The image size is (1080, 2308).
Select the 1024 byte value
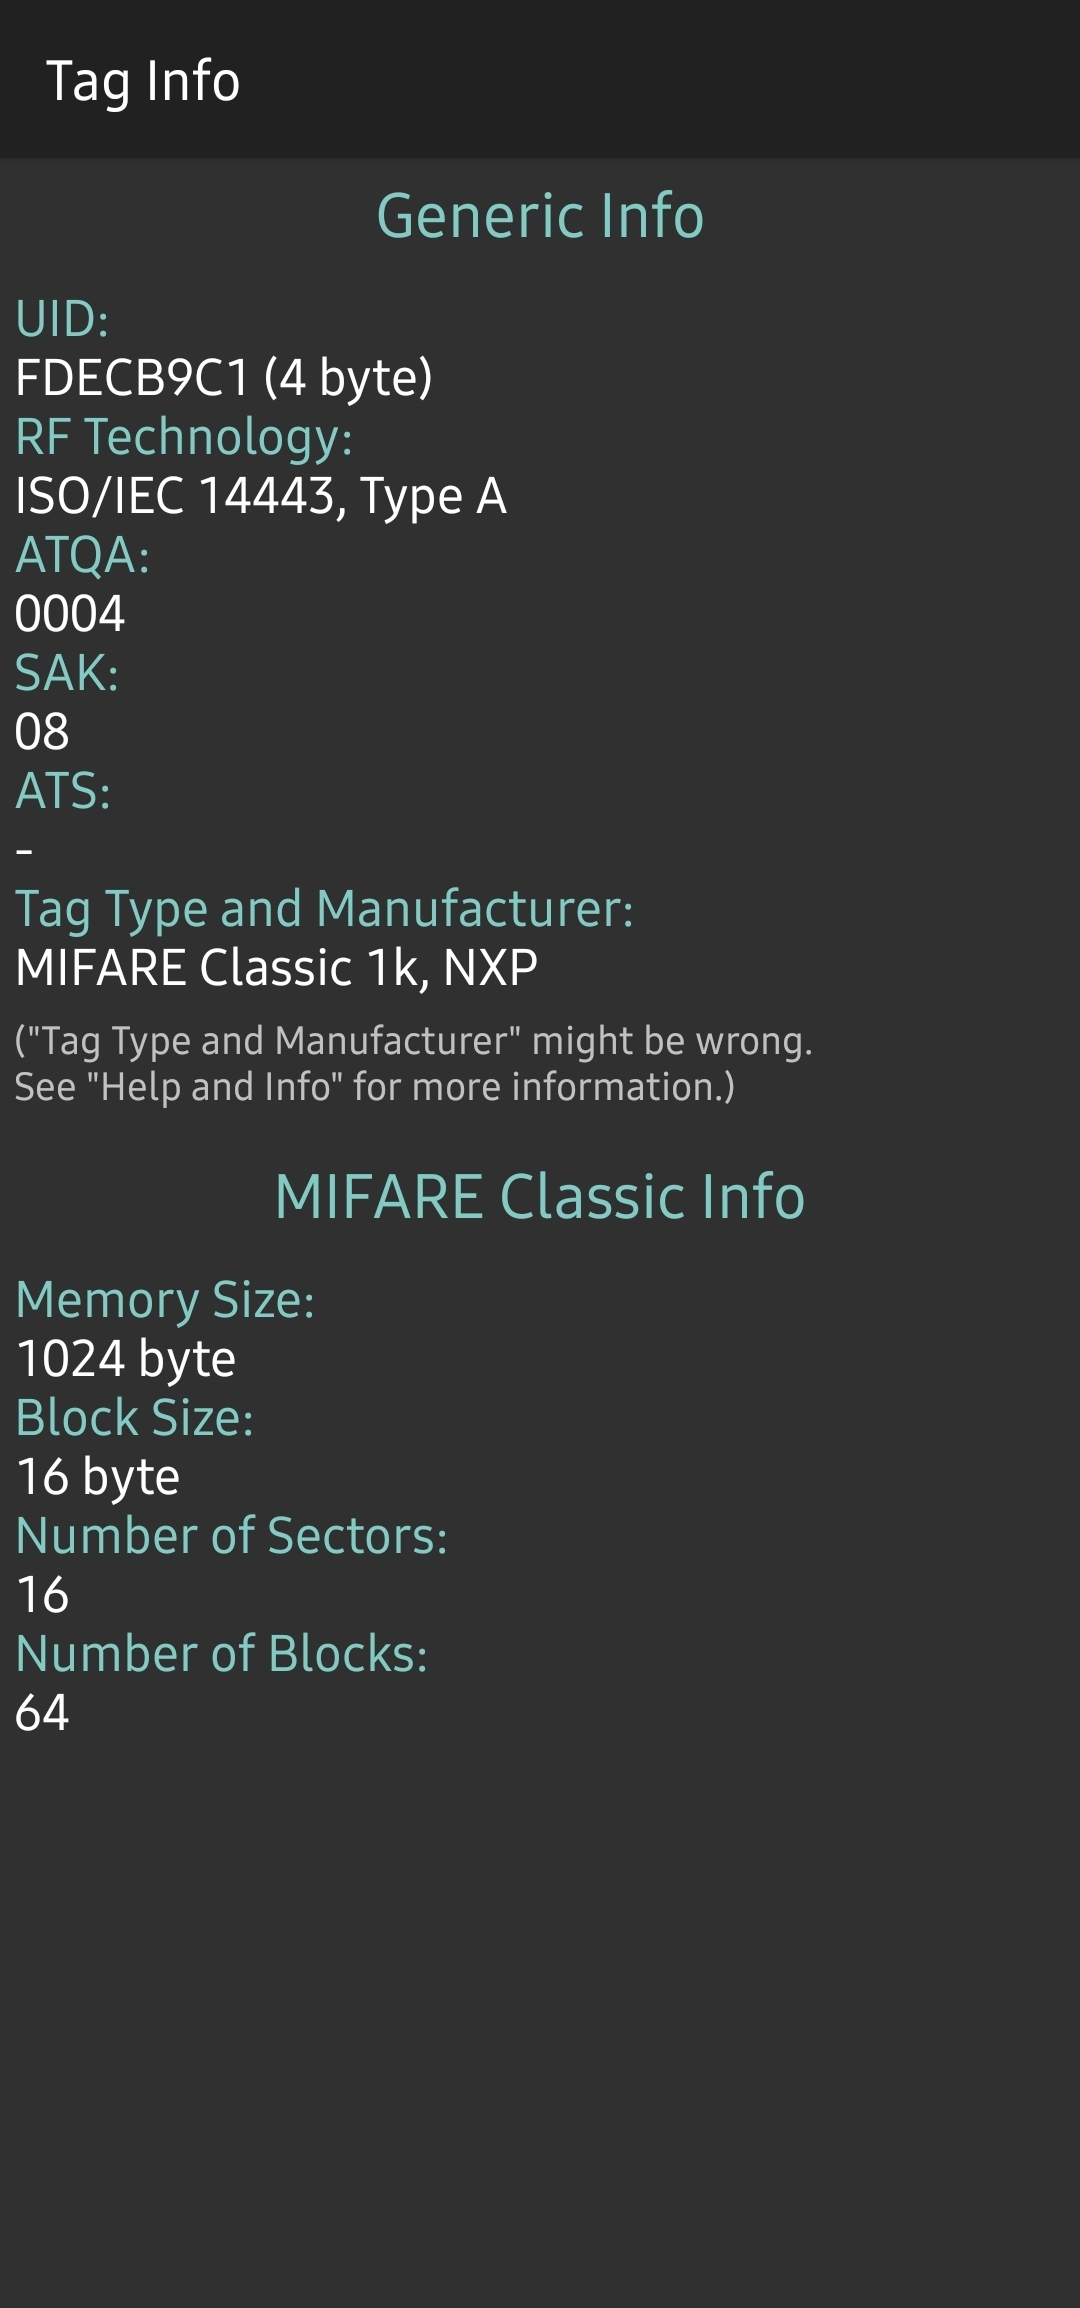click(126, 1359)
